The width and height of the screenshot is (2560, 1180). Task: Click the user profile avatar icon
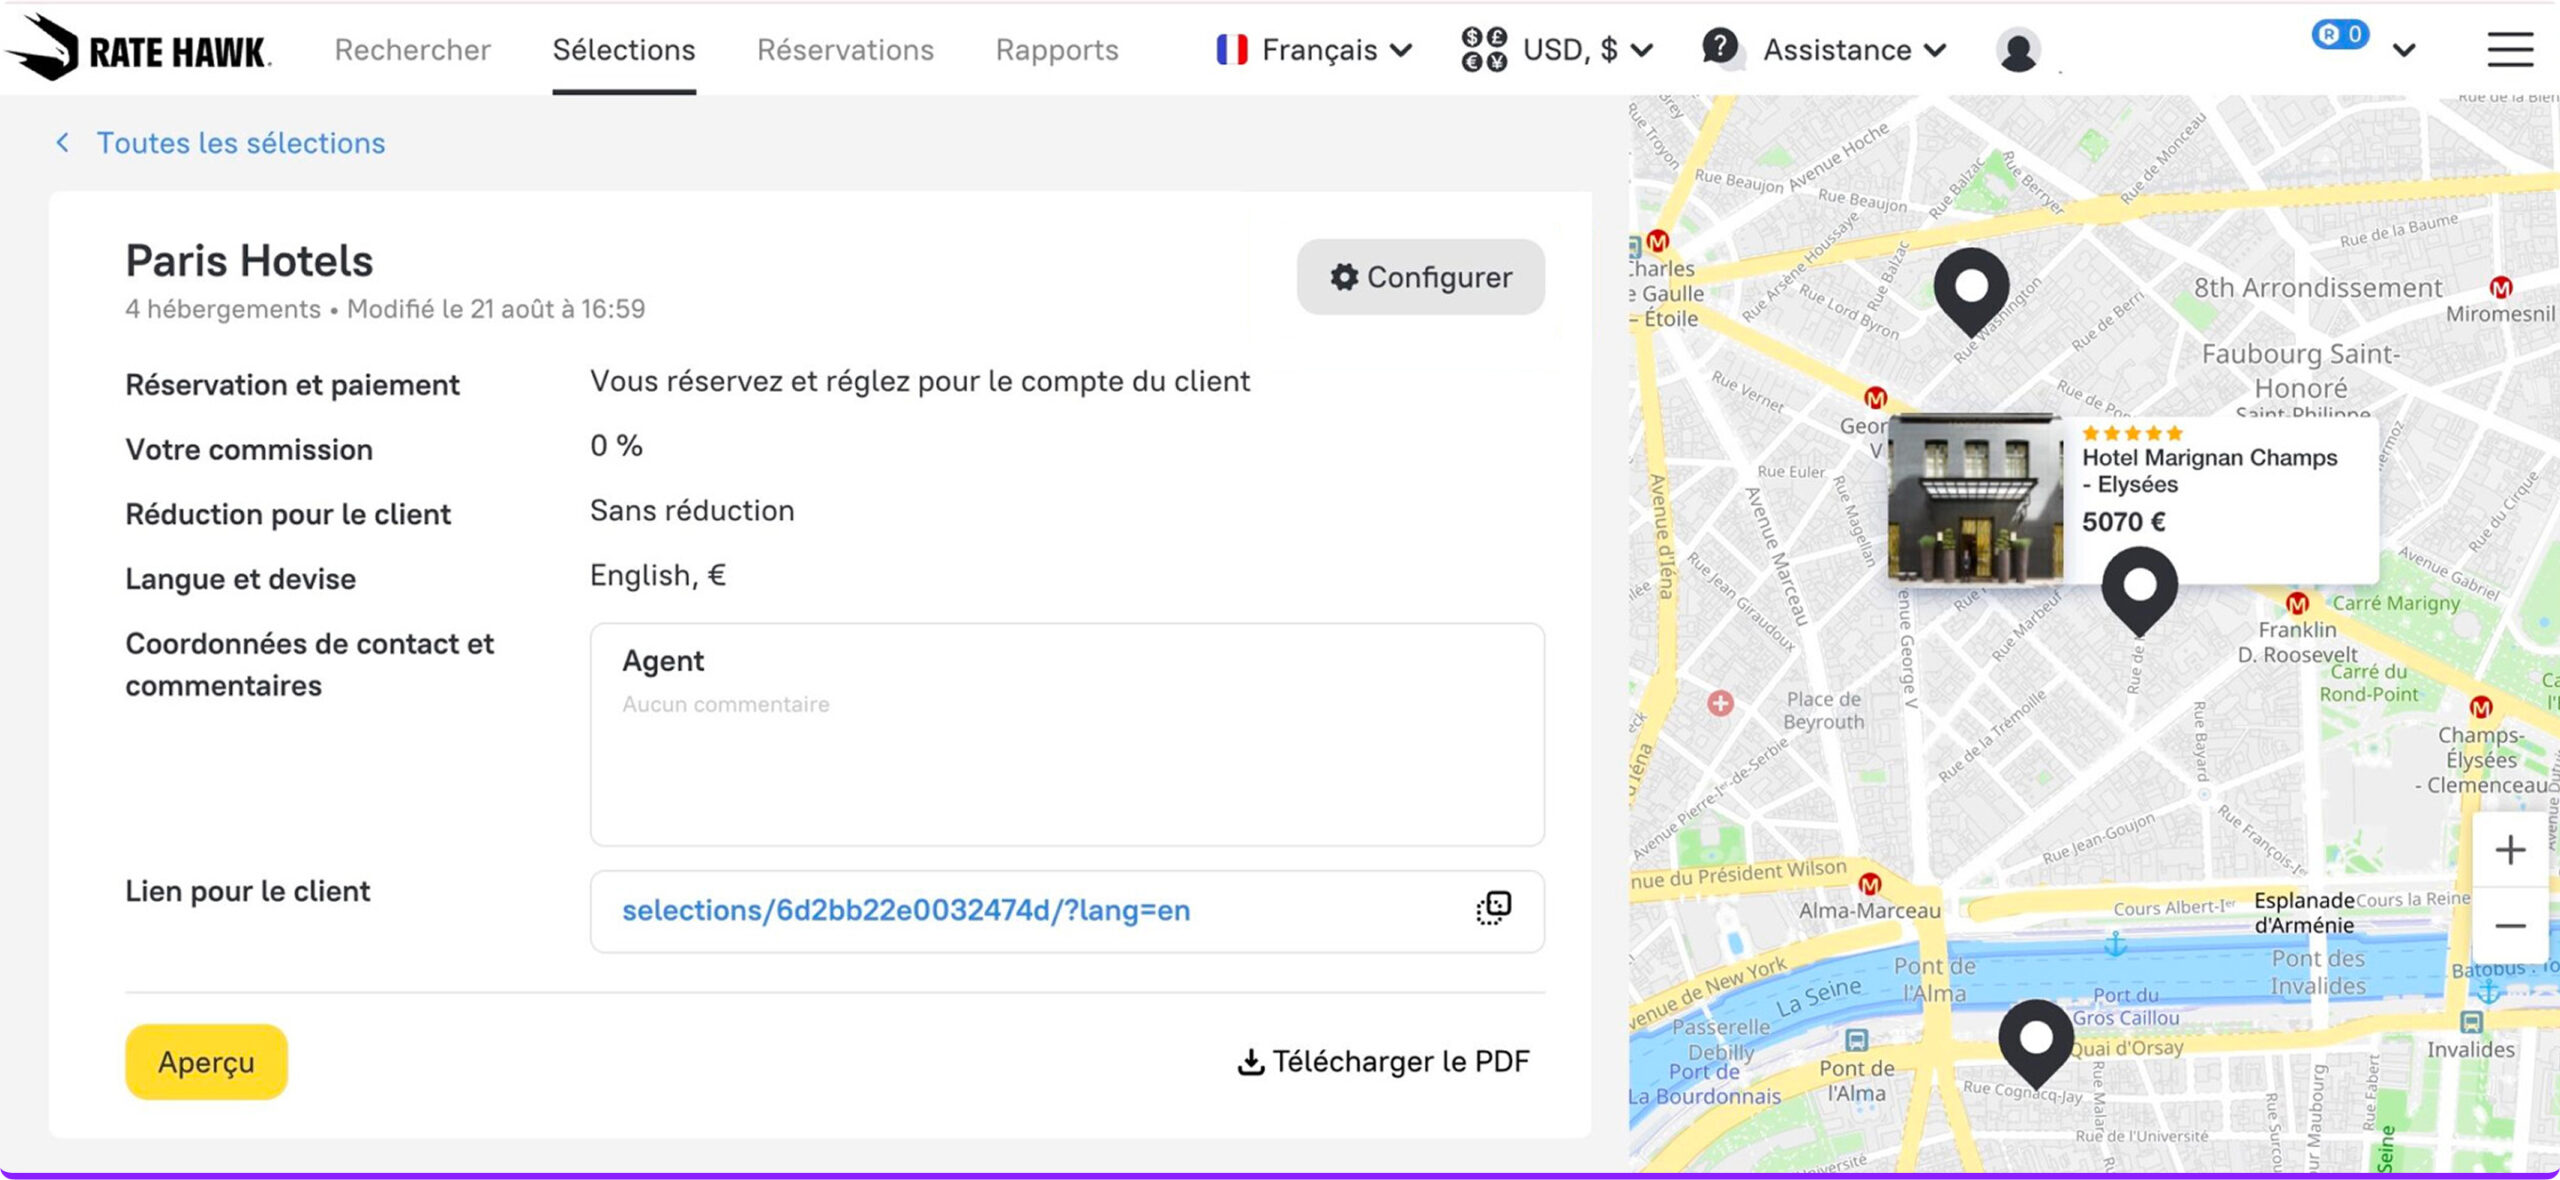(2018, 50)
